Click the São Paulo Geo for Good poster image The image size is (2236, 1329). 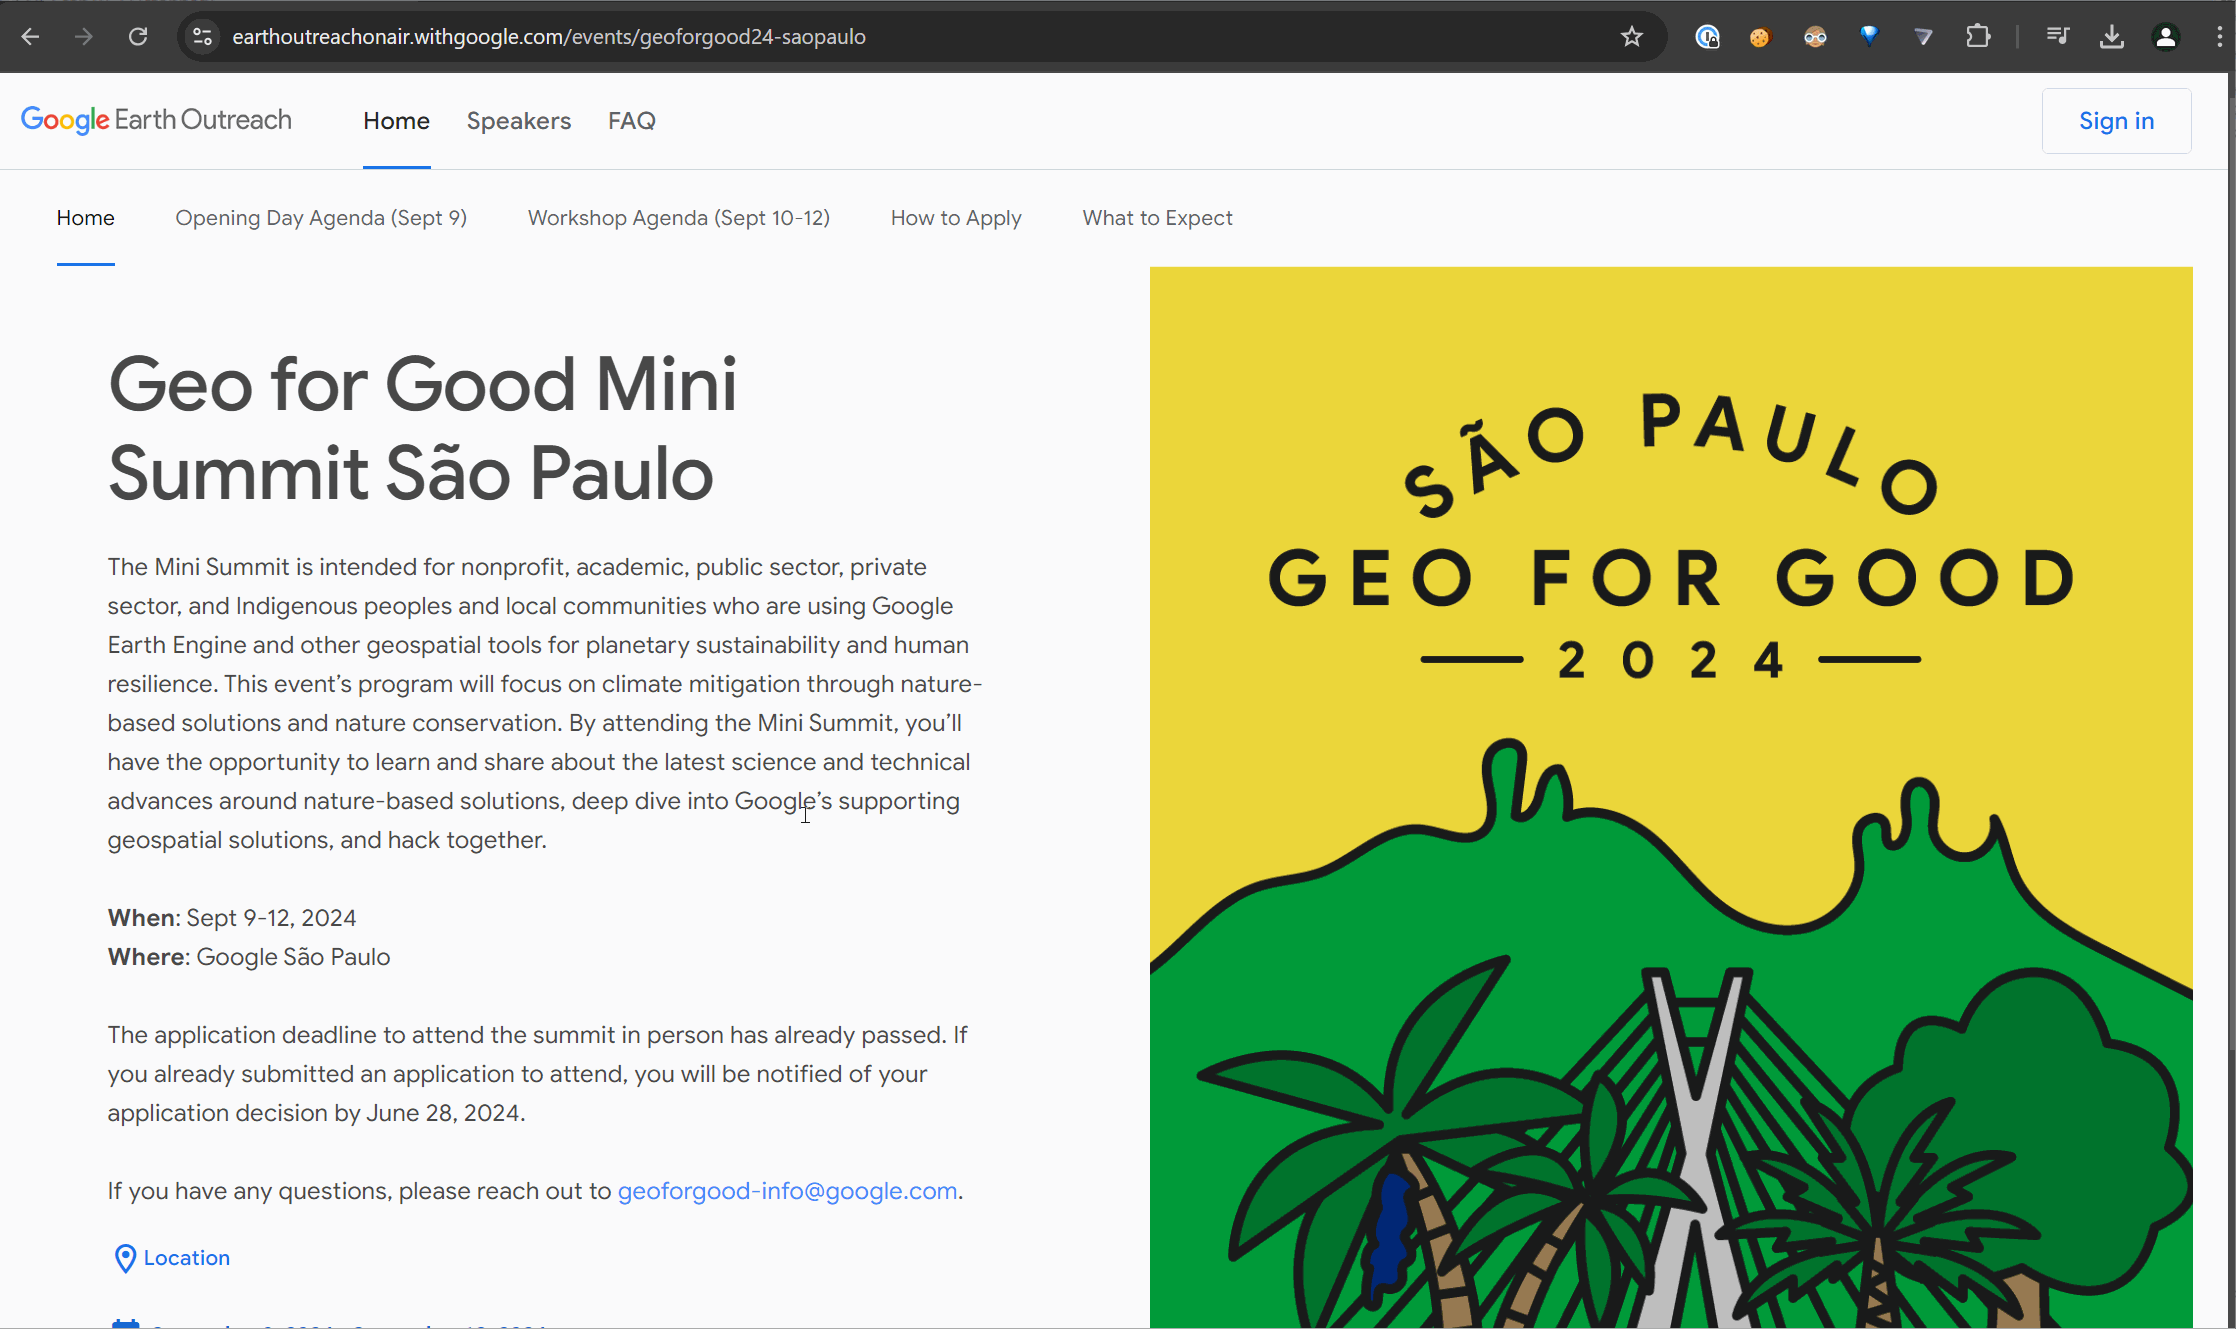click(x=1671, y=797)
